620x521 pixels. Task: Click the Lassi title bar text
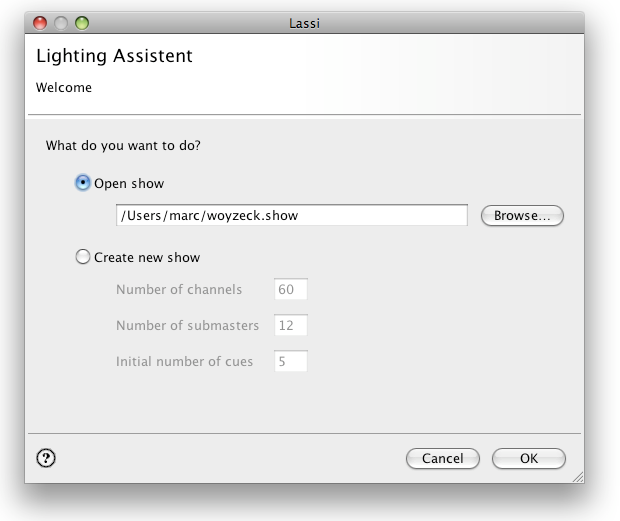point(304,23)
